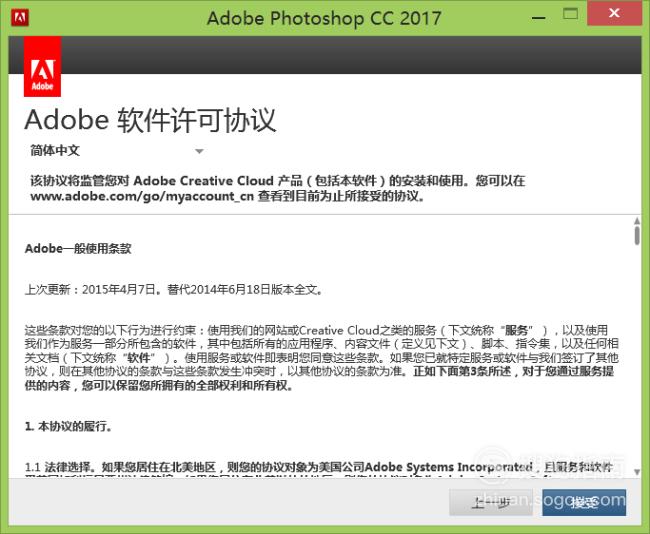Screen dimensions: 650x534
Task: Click the red Adobe logo badge
Action: tap(42, 66)
